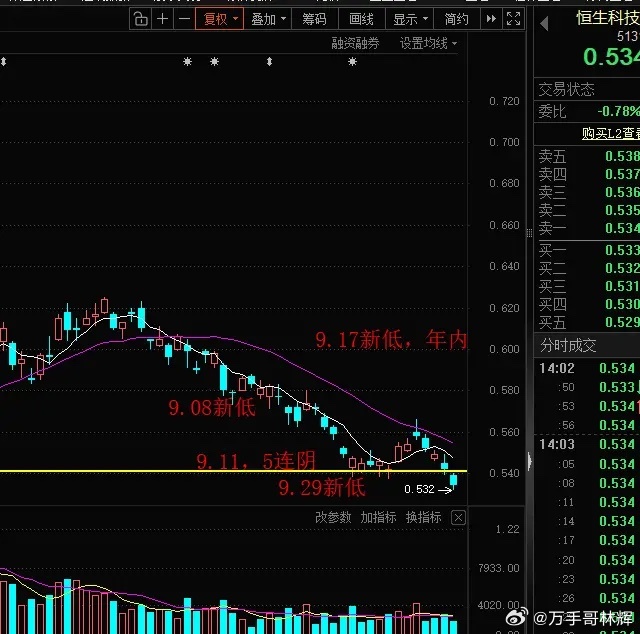The height and width of the screenshot is (634, 640).
Task: Click 融资融券 margin trading label
Action: coord(355,43)
